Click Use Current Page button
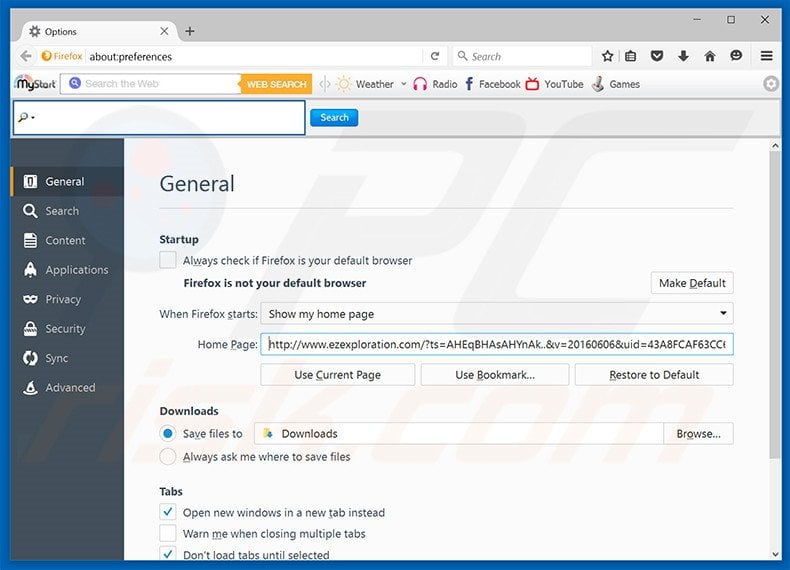The width and height of the screenshot is (790, 570). [338, 374]
